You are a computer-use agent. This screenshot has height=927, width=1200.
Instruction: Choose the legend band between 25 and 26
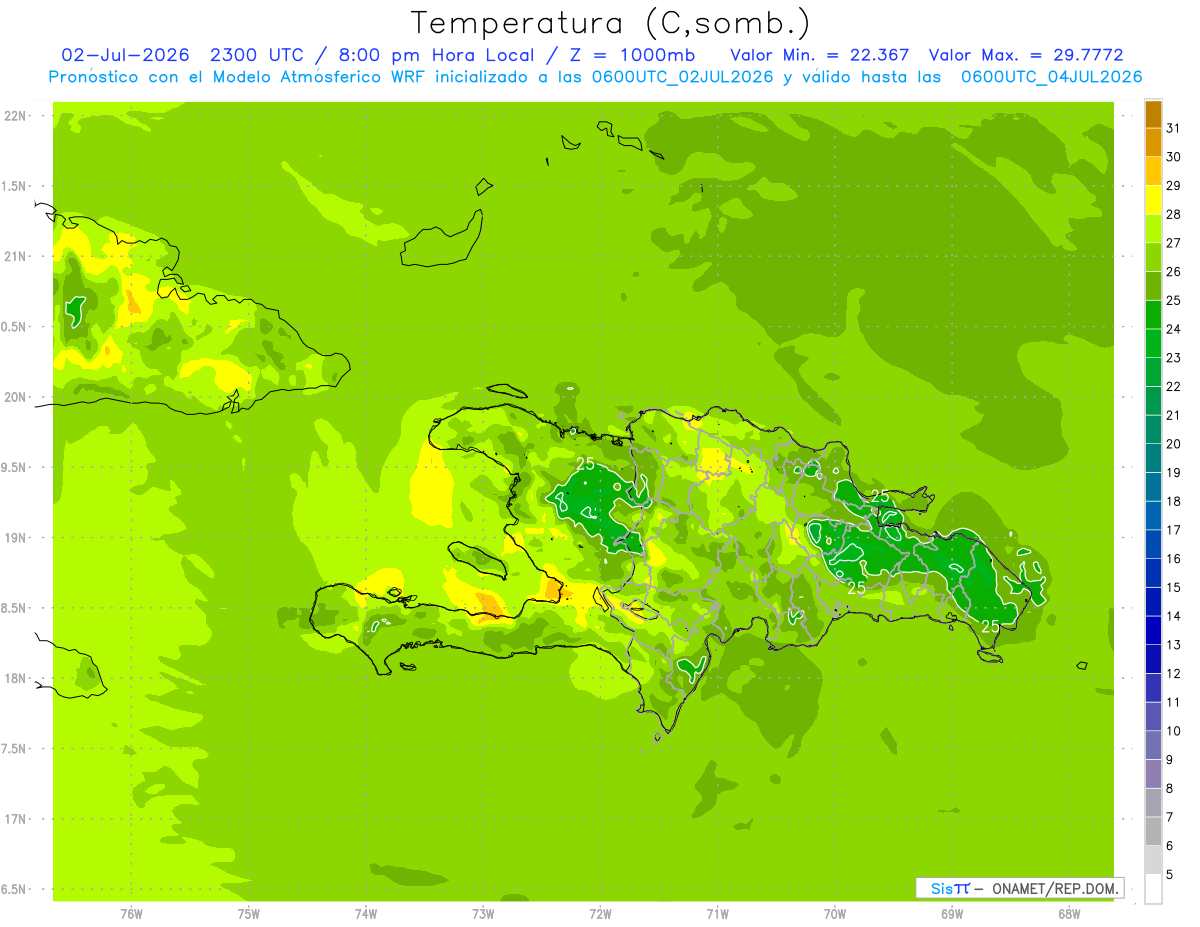tap(1153, 286)
